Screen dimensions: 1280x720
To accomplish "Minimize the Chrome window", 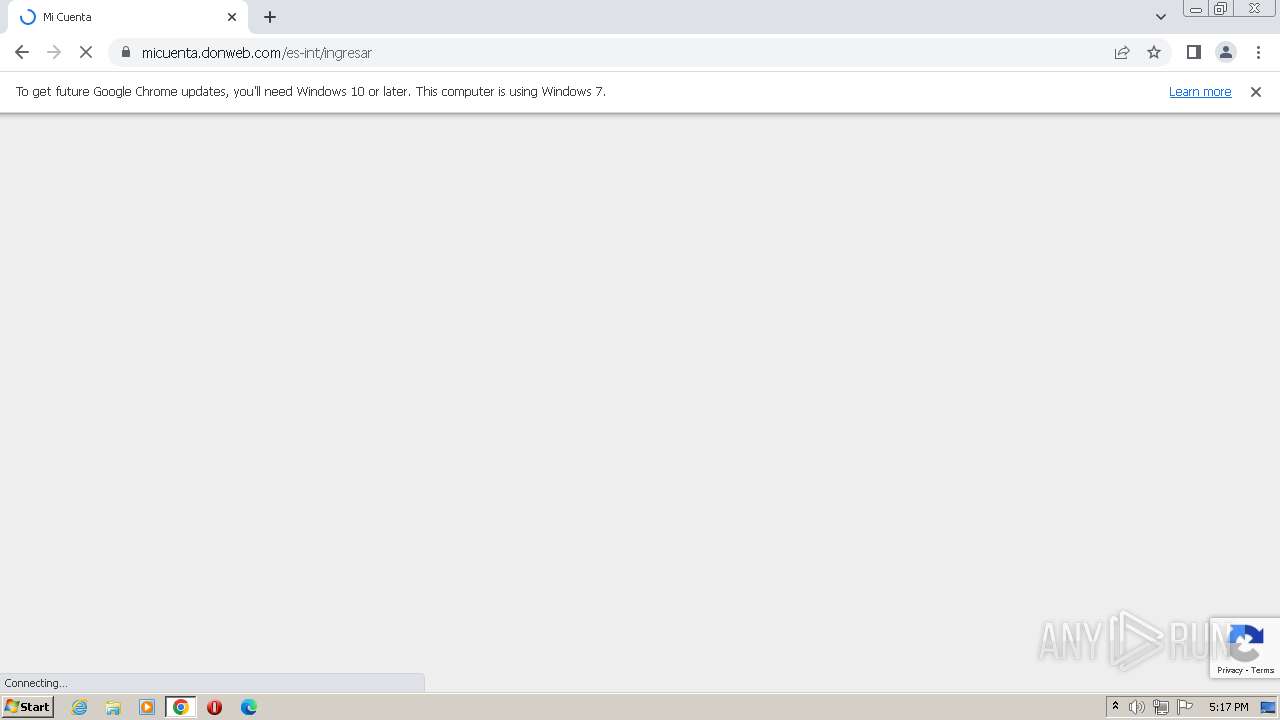I will (1196, 9).
